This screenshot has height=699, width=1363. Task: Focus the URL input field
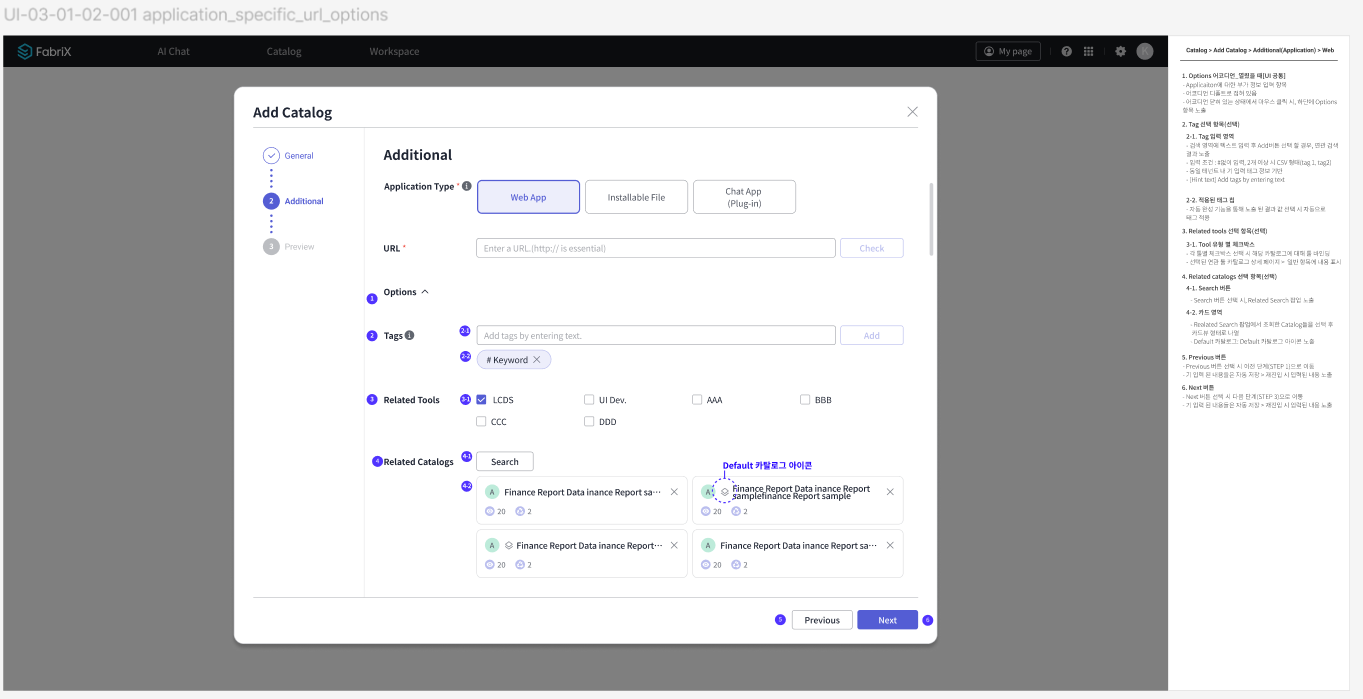click(x=656, y=248)
